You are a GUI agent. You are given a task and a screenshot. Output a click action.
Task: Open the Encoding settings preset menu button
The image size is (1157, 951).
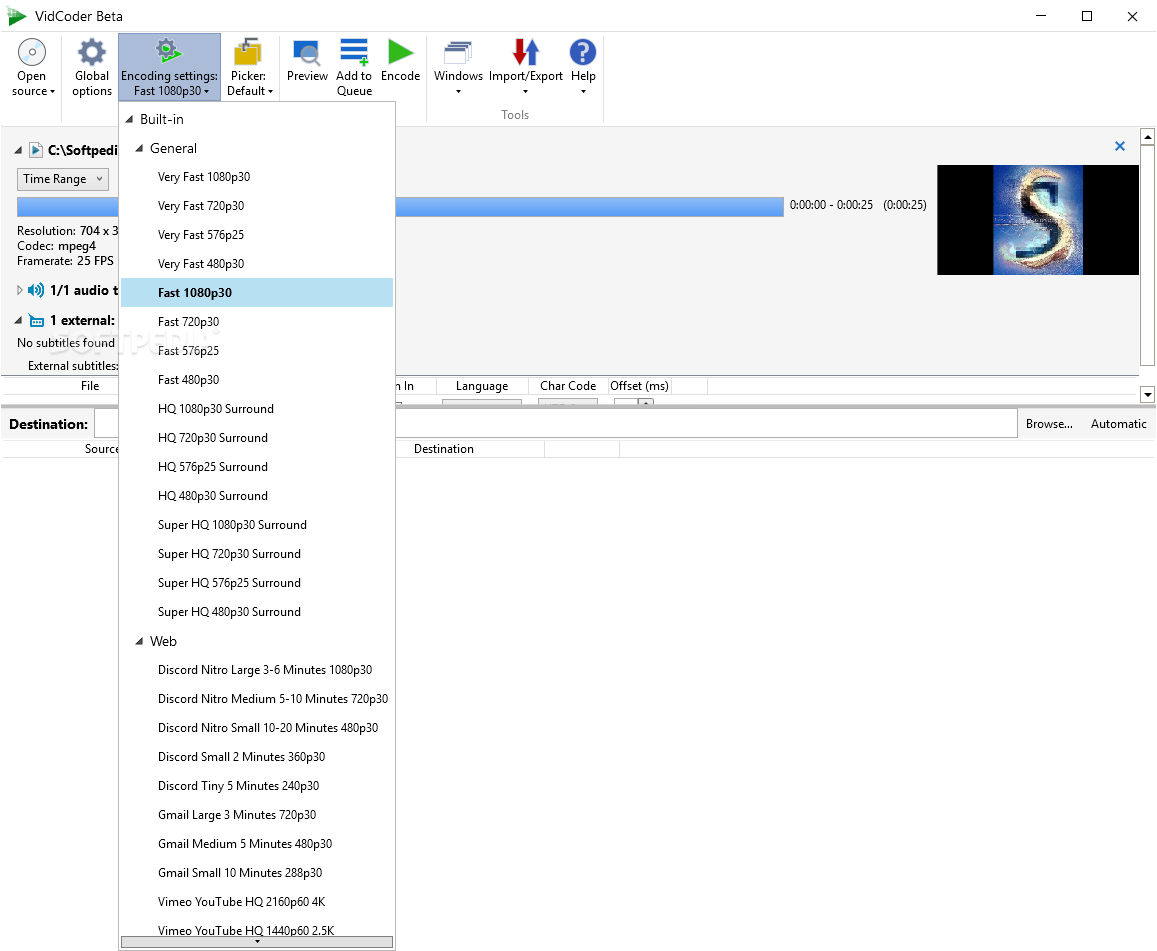(169, 67)
